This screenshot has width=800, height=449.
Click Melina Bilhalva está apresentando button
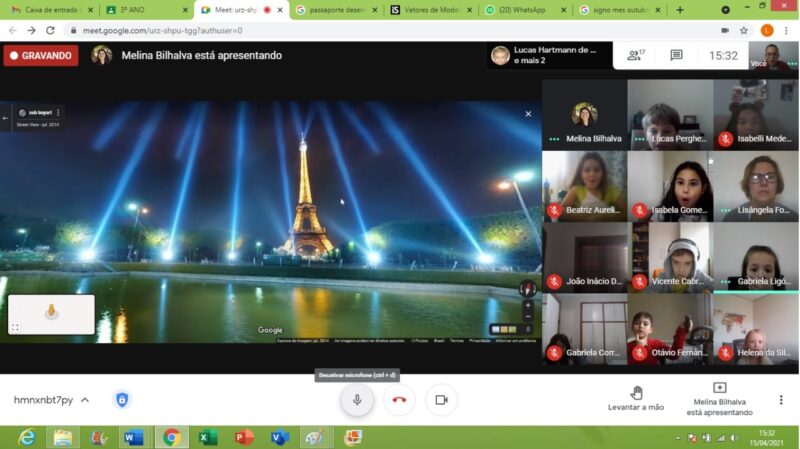pos(719,398)
